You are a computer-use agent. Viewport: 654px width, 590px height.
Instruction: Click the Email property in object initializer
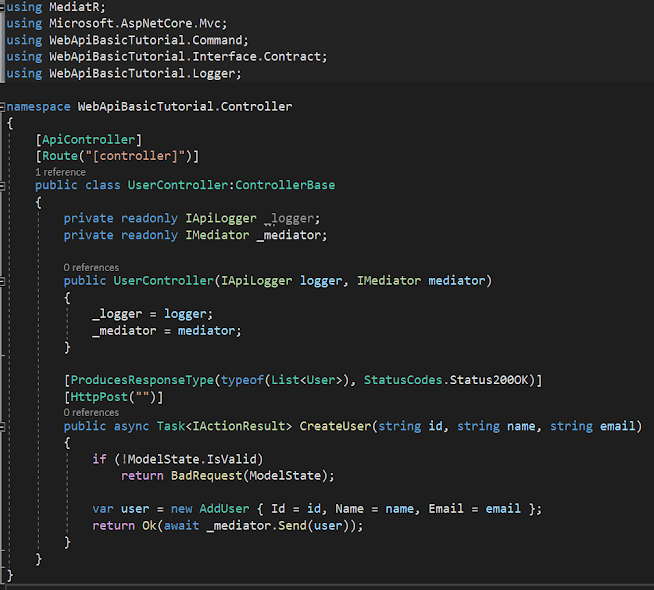(446, 509)
